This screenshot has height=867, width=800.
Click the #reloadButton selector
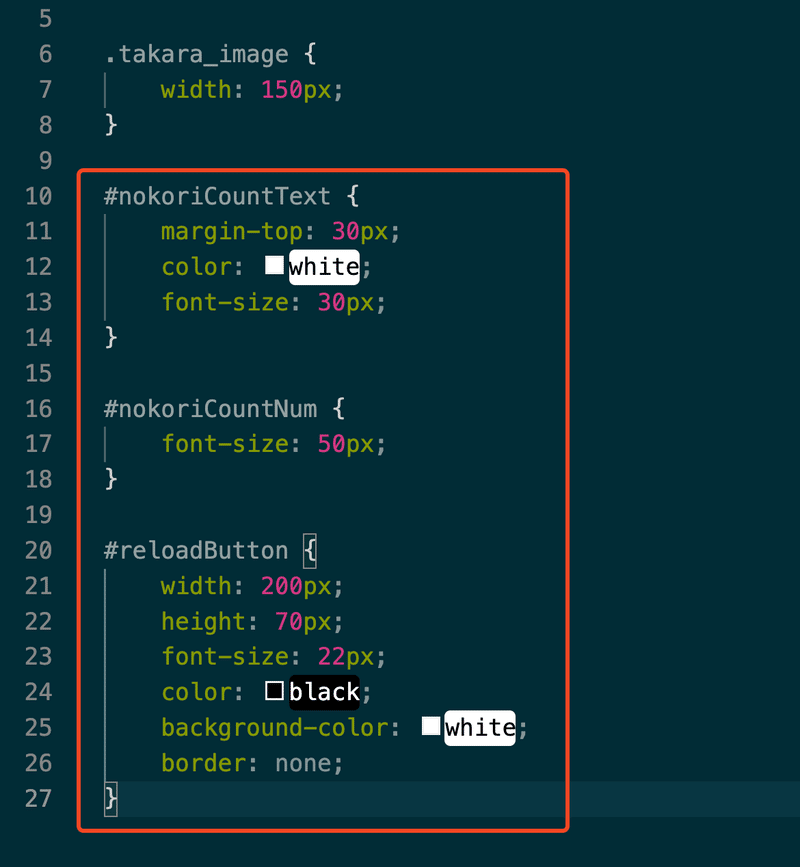pyautogui.click(x=196, y=551)
